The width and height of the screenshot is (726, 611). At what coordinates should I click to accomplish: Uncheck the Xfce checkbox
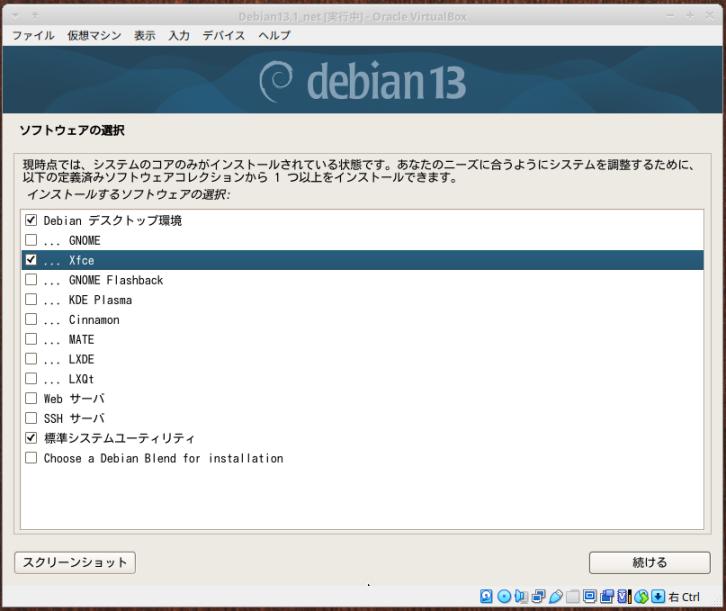click(31, 260)
